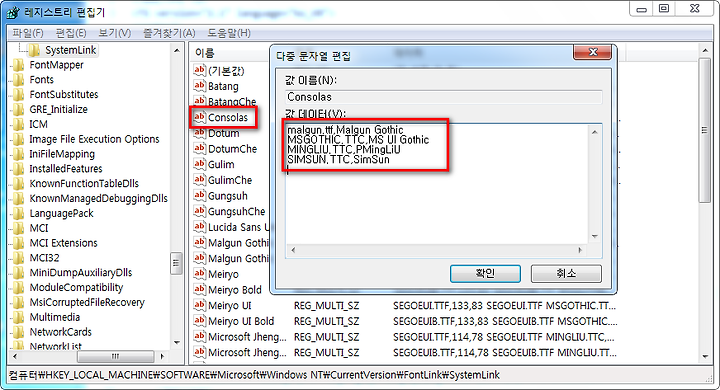Viewport: 720px width, 390px height.
Task: Open the 편집(E) menu
Action: 71,33
